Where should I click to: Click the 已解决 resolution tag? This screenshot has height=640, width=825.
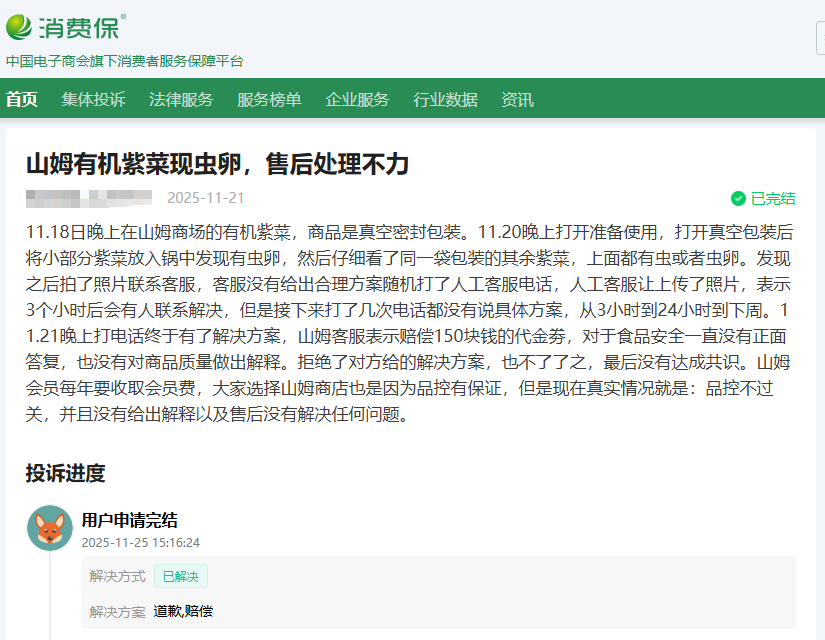tap(180, 576)
